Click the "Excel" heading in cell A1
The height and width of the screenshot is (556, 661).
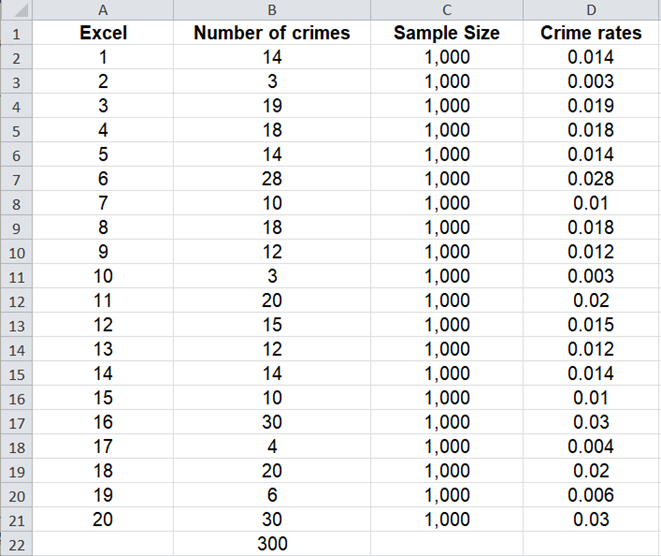tap(102, 33)
